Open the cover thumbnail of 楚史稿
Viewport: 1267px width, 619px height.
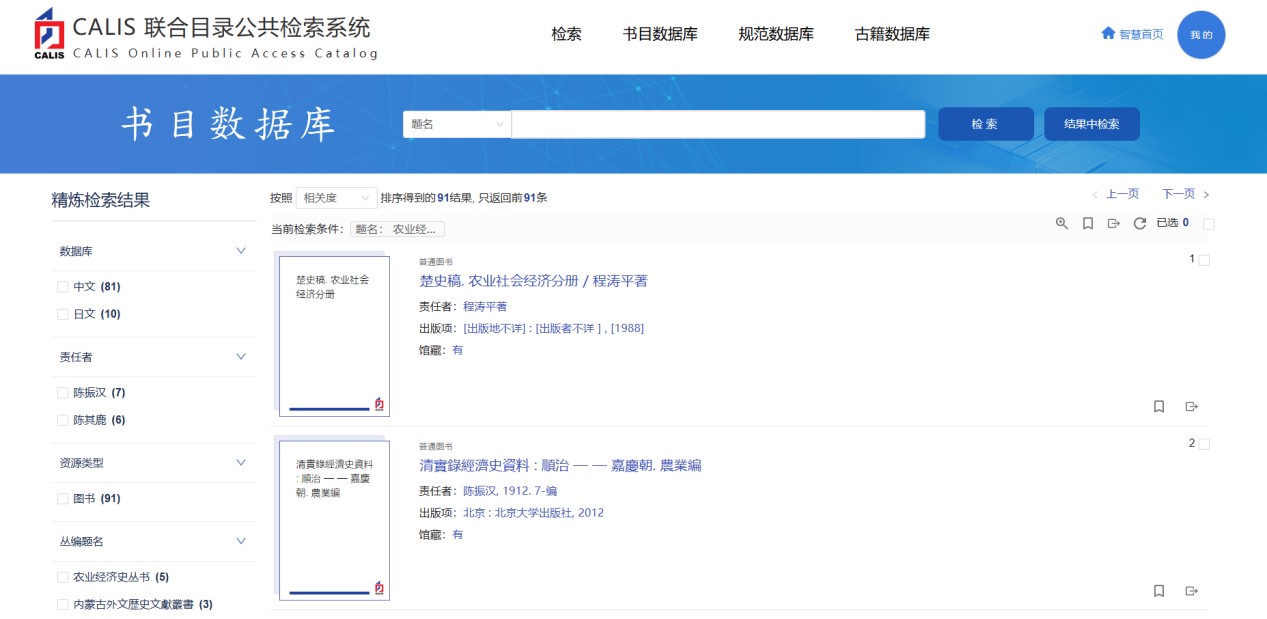pos(334,336)
